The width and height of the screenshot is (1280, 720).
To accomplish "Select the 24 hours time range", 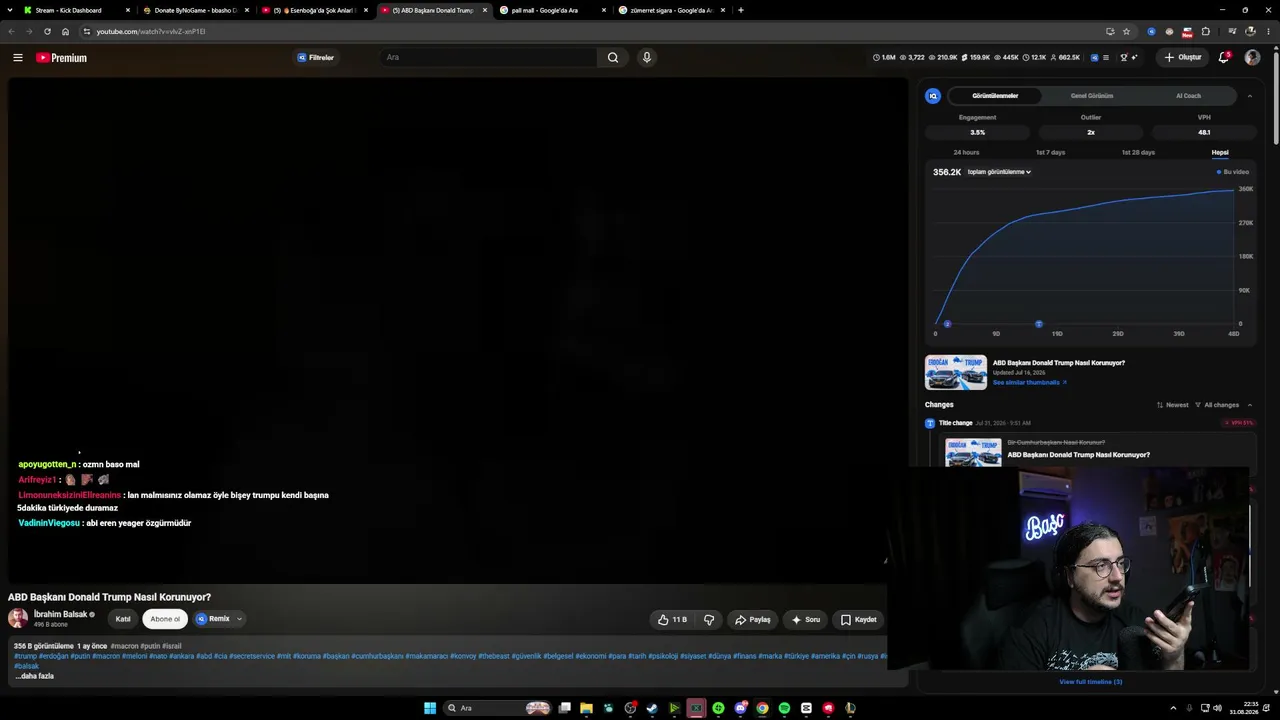I will (966, 152).
